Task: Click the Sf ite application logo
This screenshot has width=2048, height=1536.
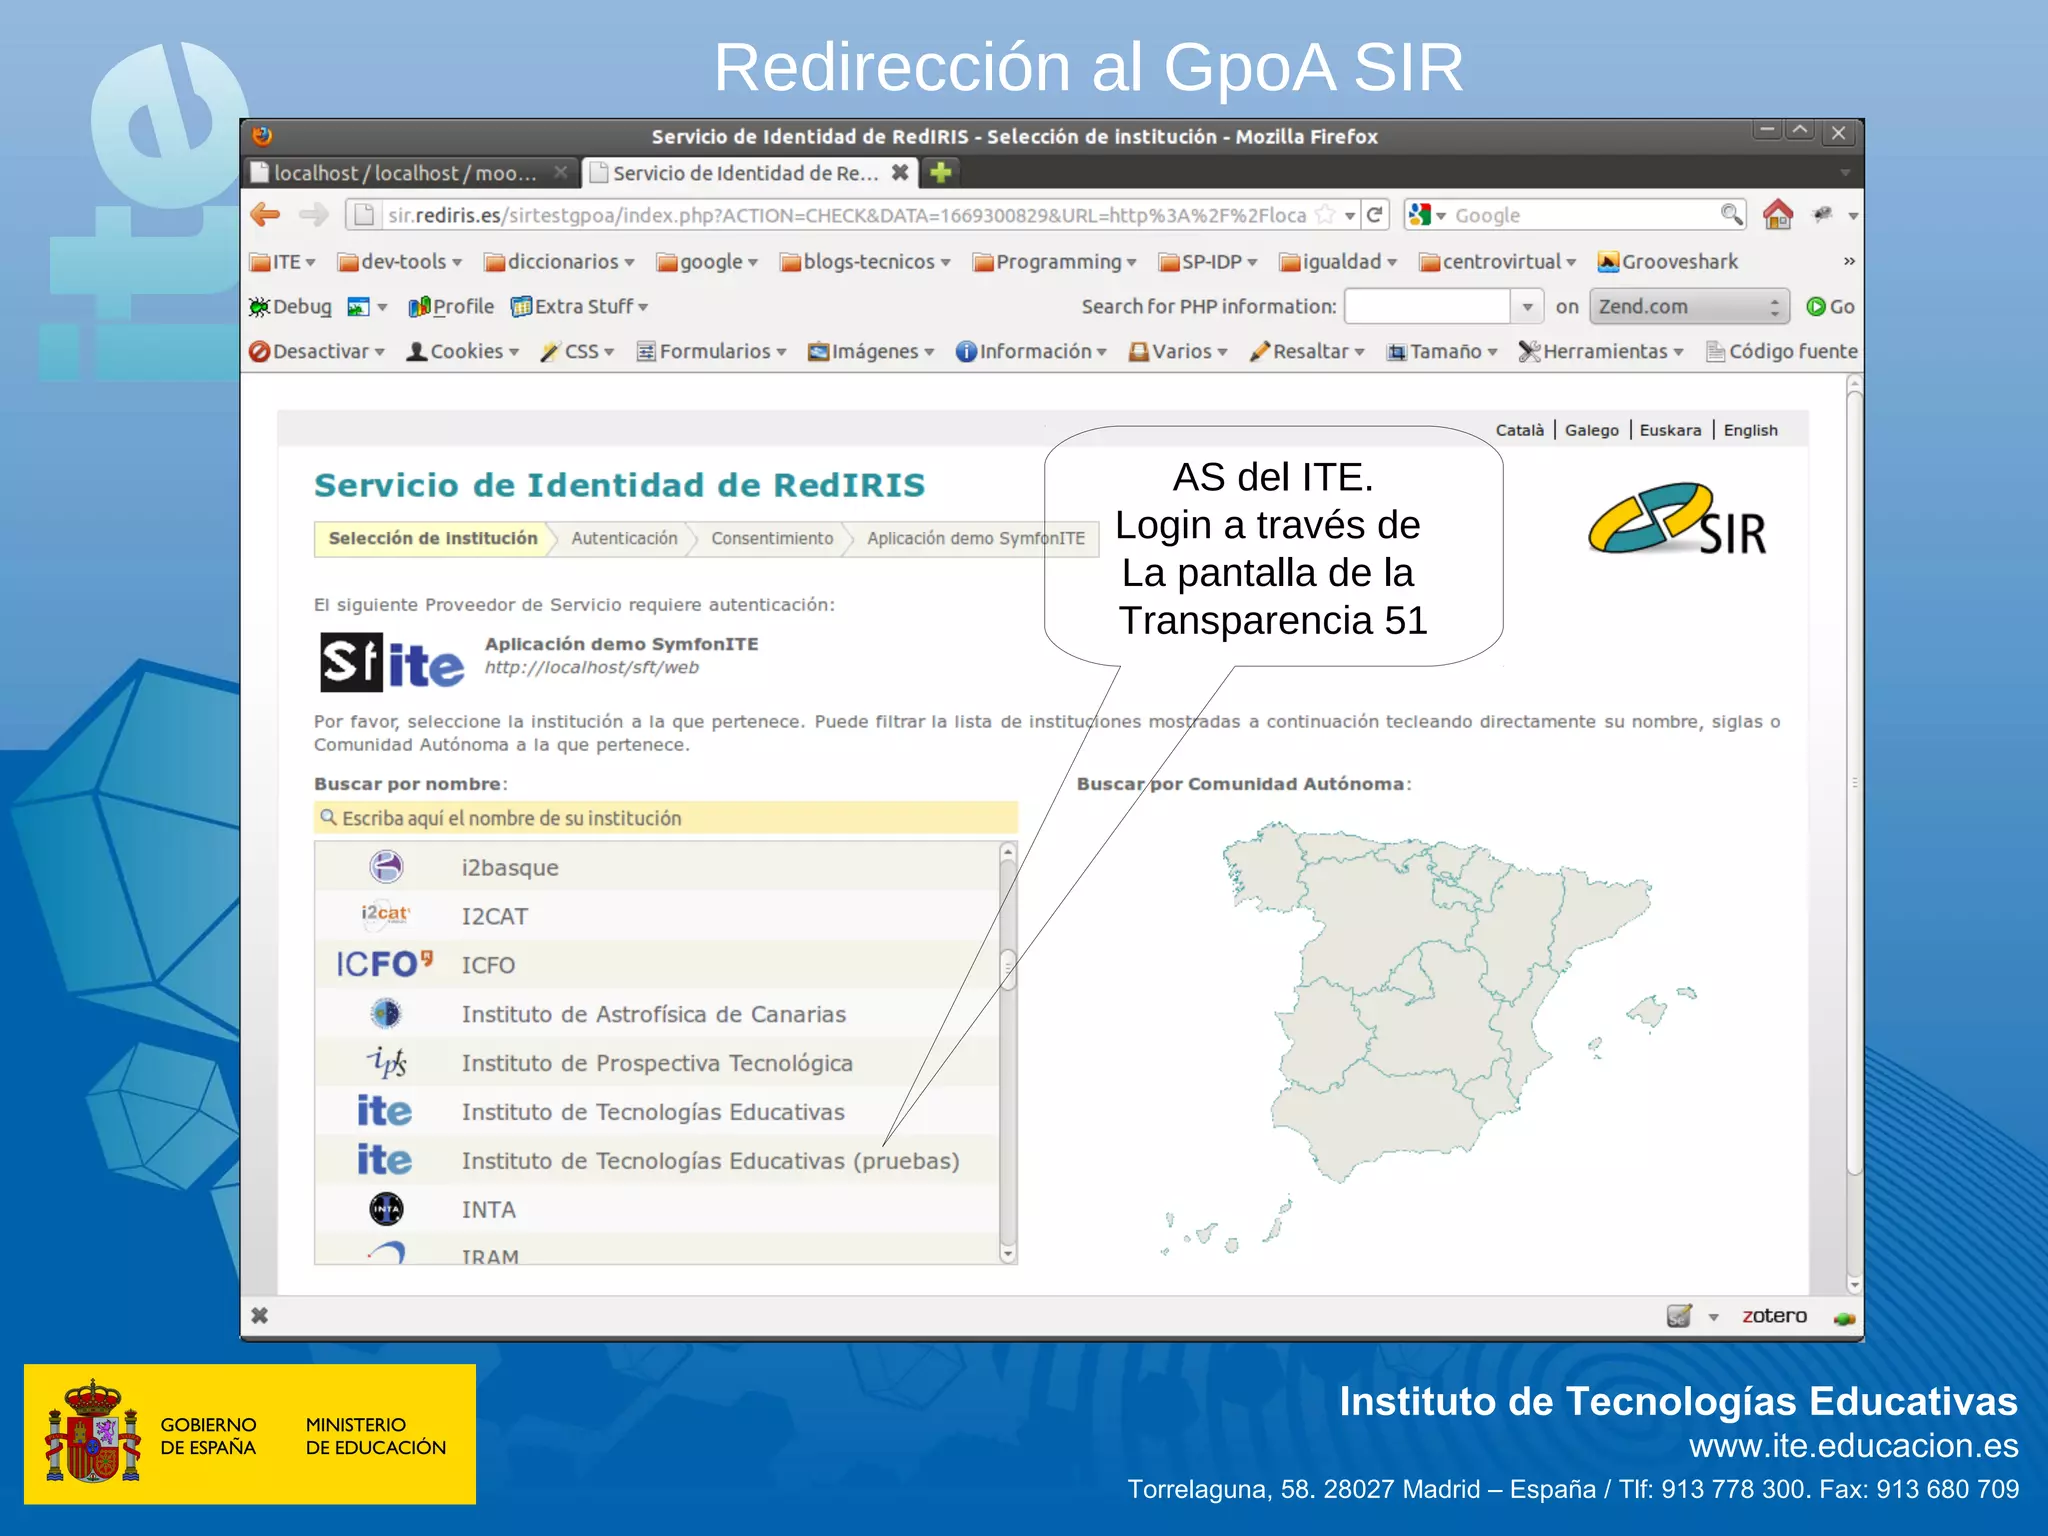Action: click(392, 662)
